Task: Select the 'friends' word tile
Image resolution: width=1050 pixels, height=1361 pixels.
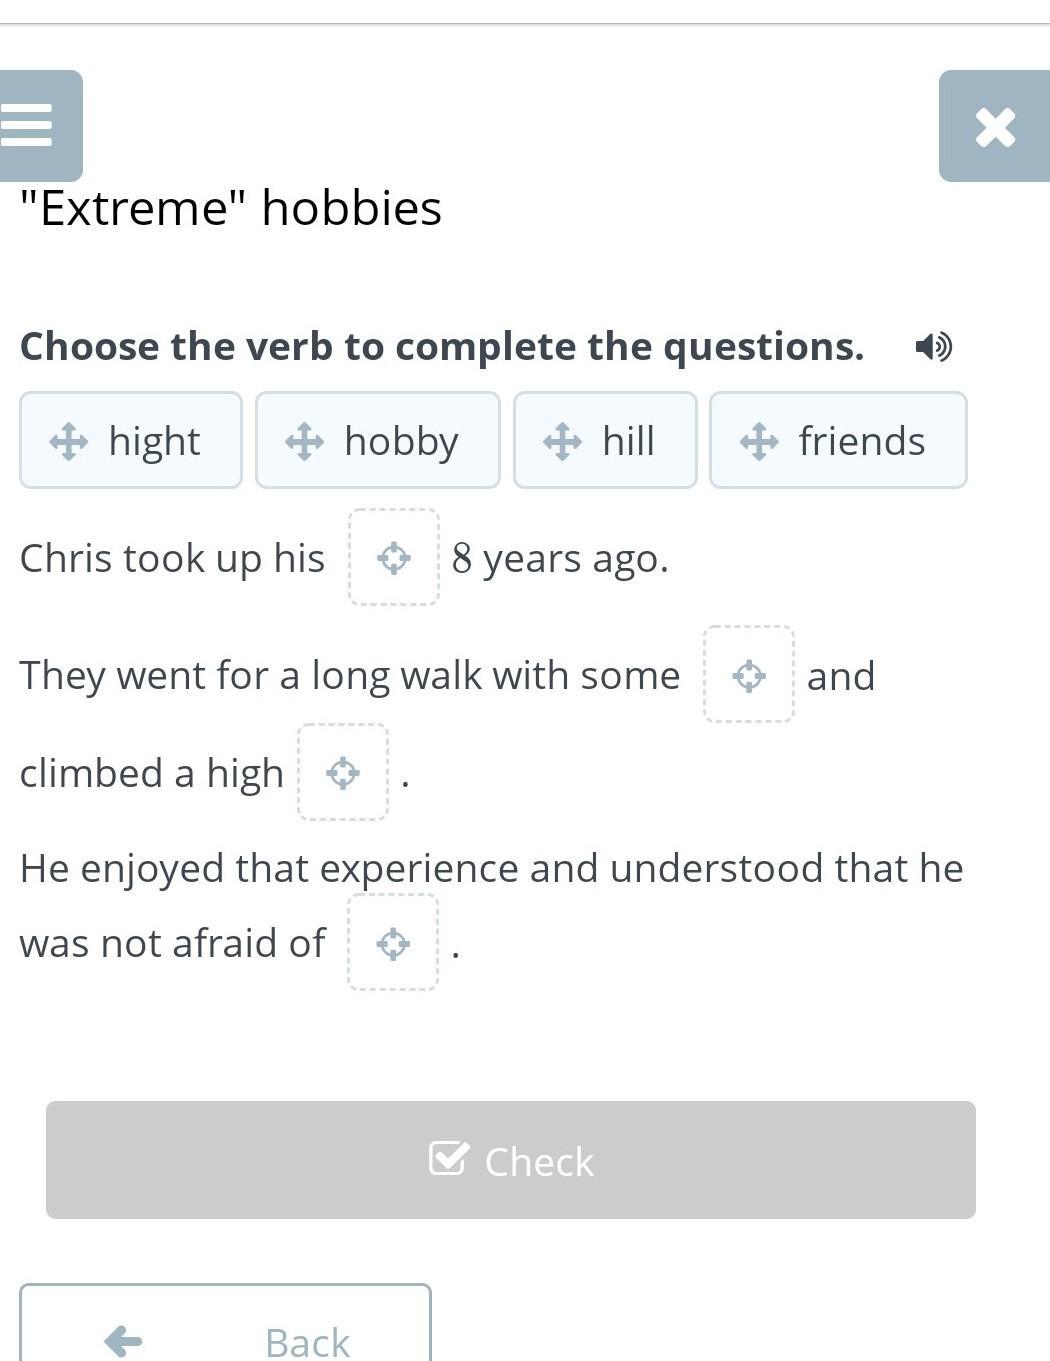Action: tap(838, 440)
